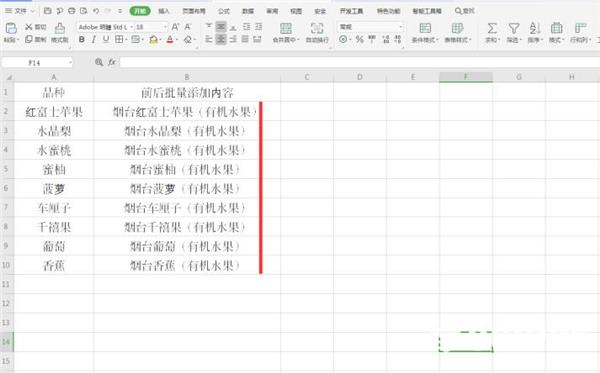This screenshot has width=600, height=373.
Task: Click the red font color swatch
Action: [x=170, y=39]
